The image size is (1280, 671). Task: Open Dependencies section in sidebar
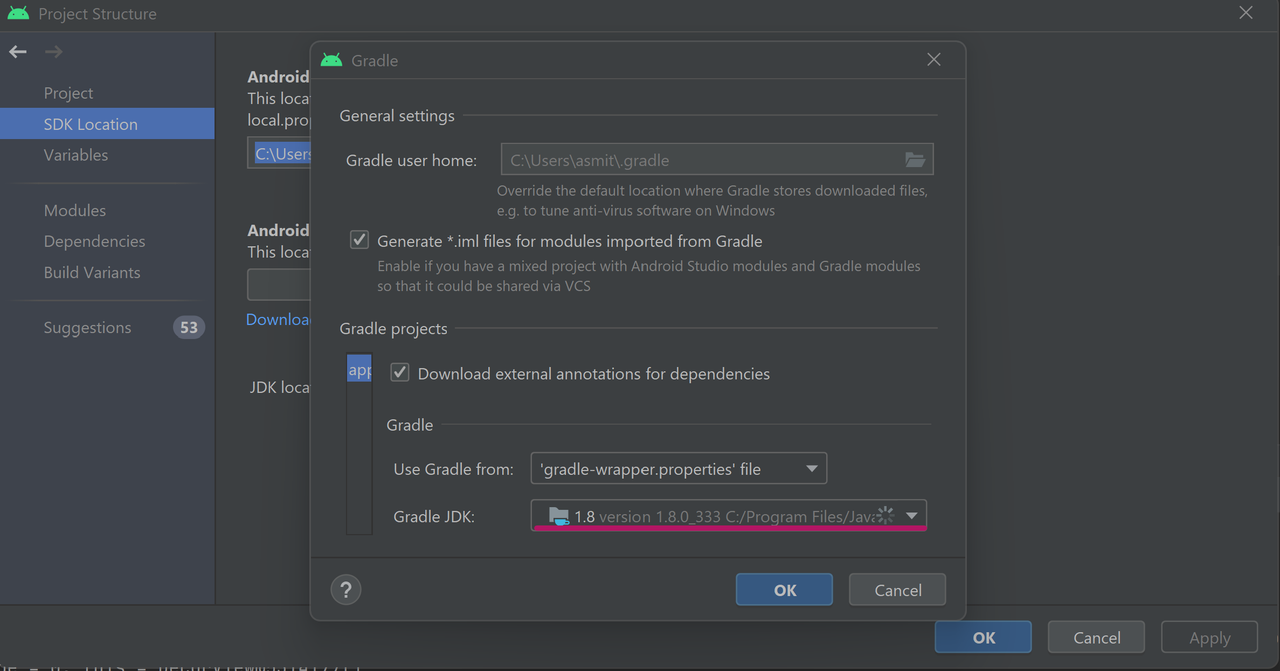tap(94, 241)
